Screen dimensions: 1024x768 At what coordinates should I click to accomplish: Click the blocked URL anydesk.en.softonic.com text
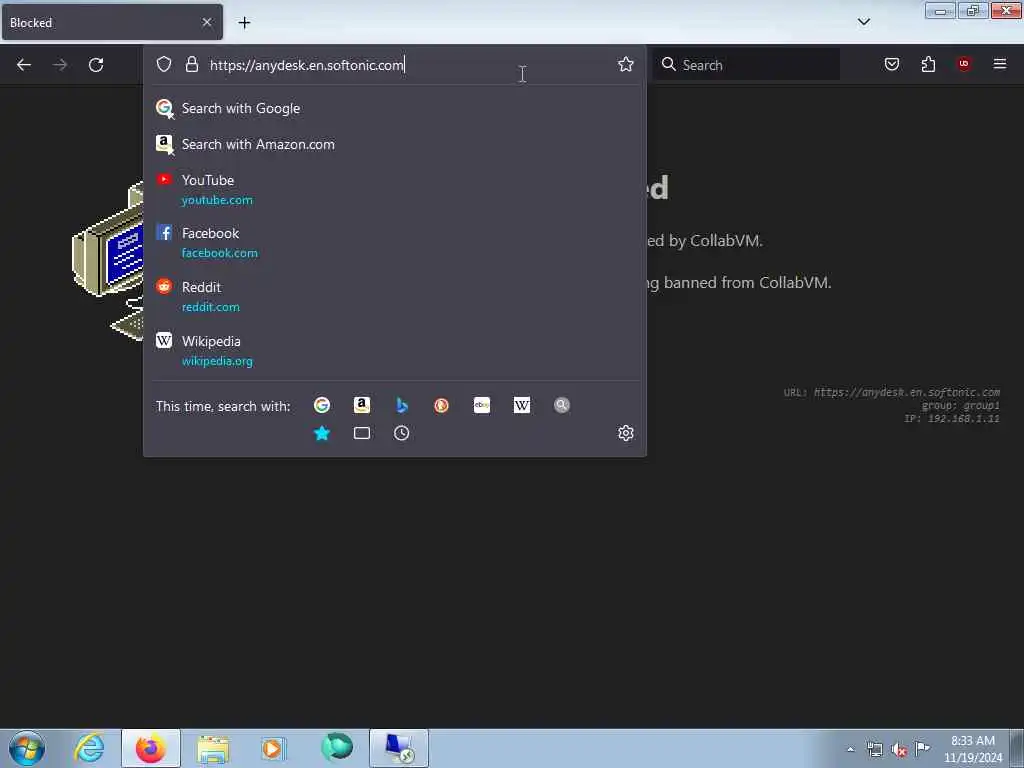(x=906, y=392)
